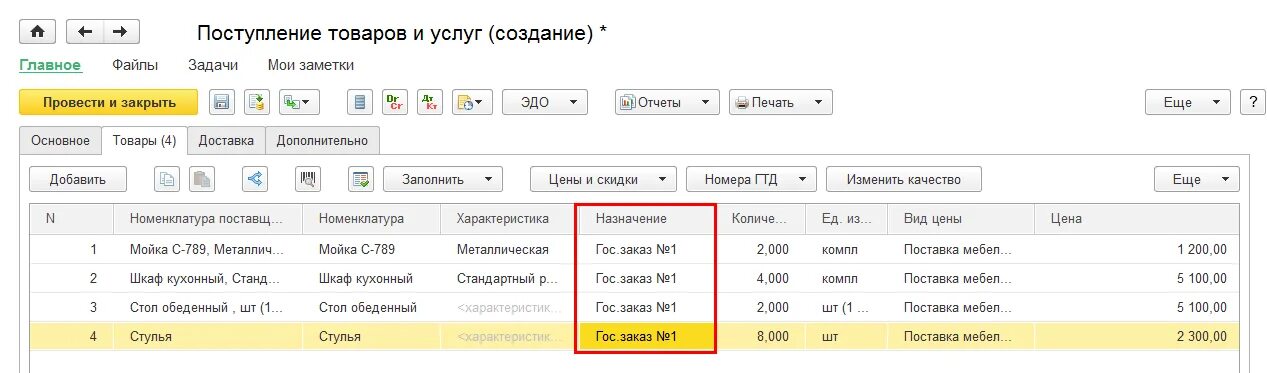Screen dimensions: 1267x373
Task: Sort by Назначение column header
Action: (x=647, y=219)
